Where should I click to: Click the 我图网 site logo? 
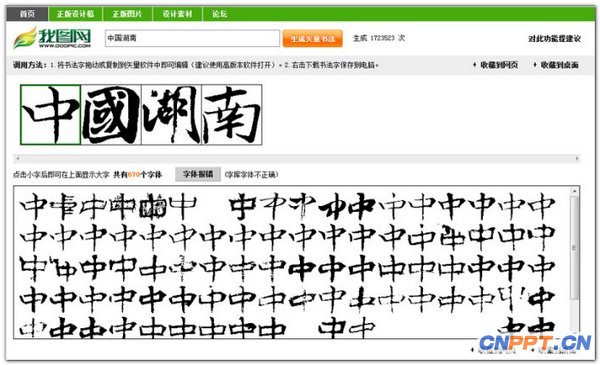point(52,38)
